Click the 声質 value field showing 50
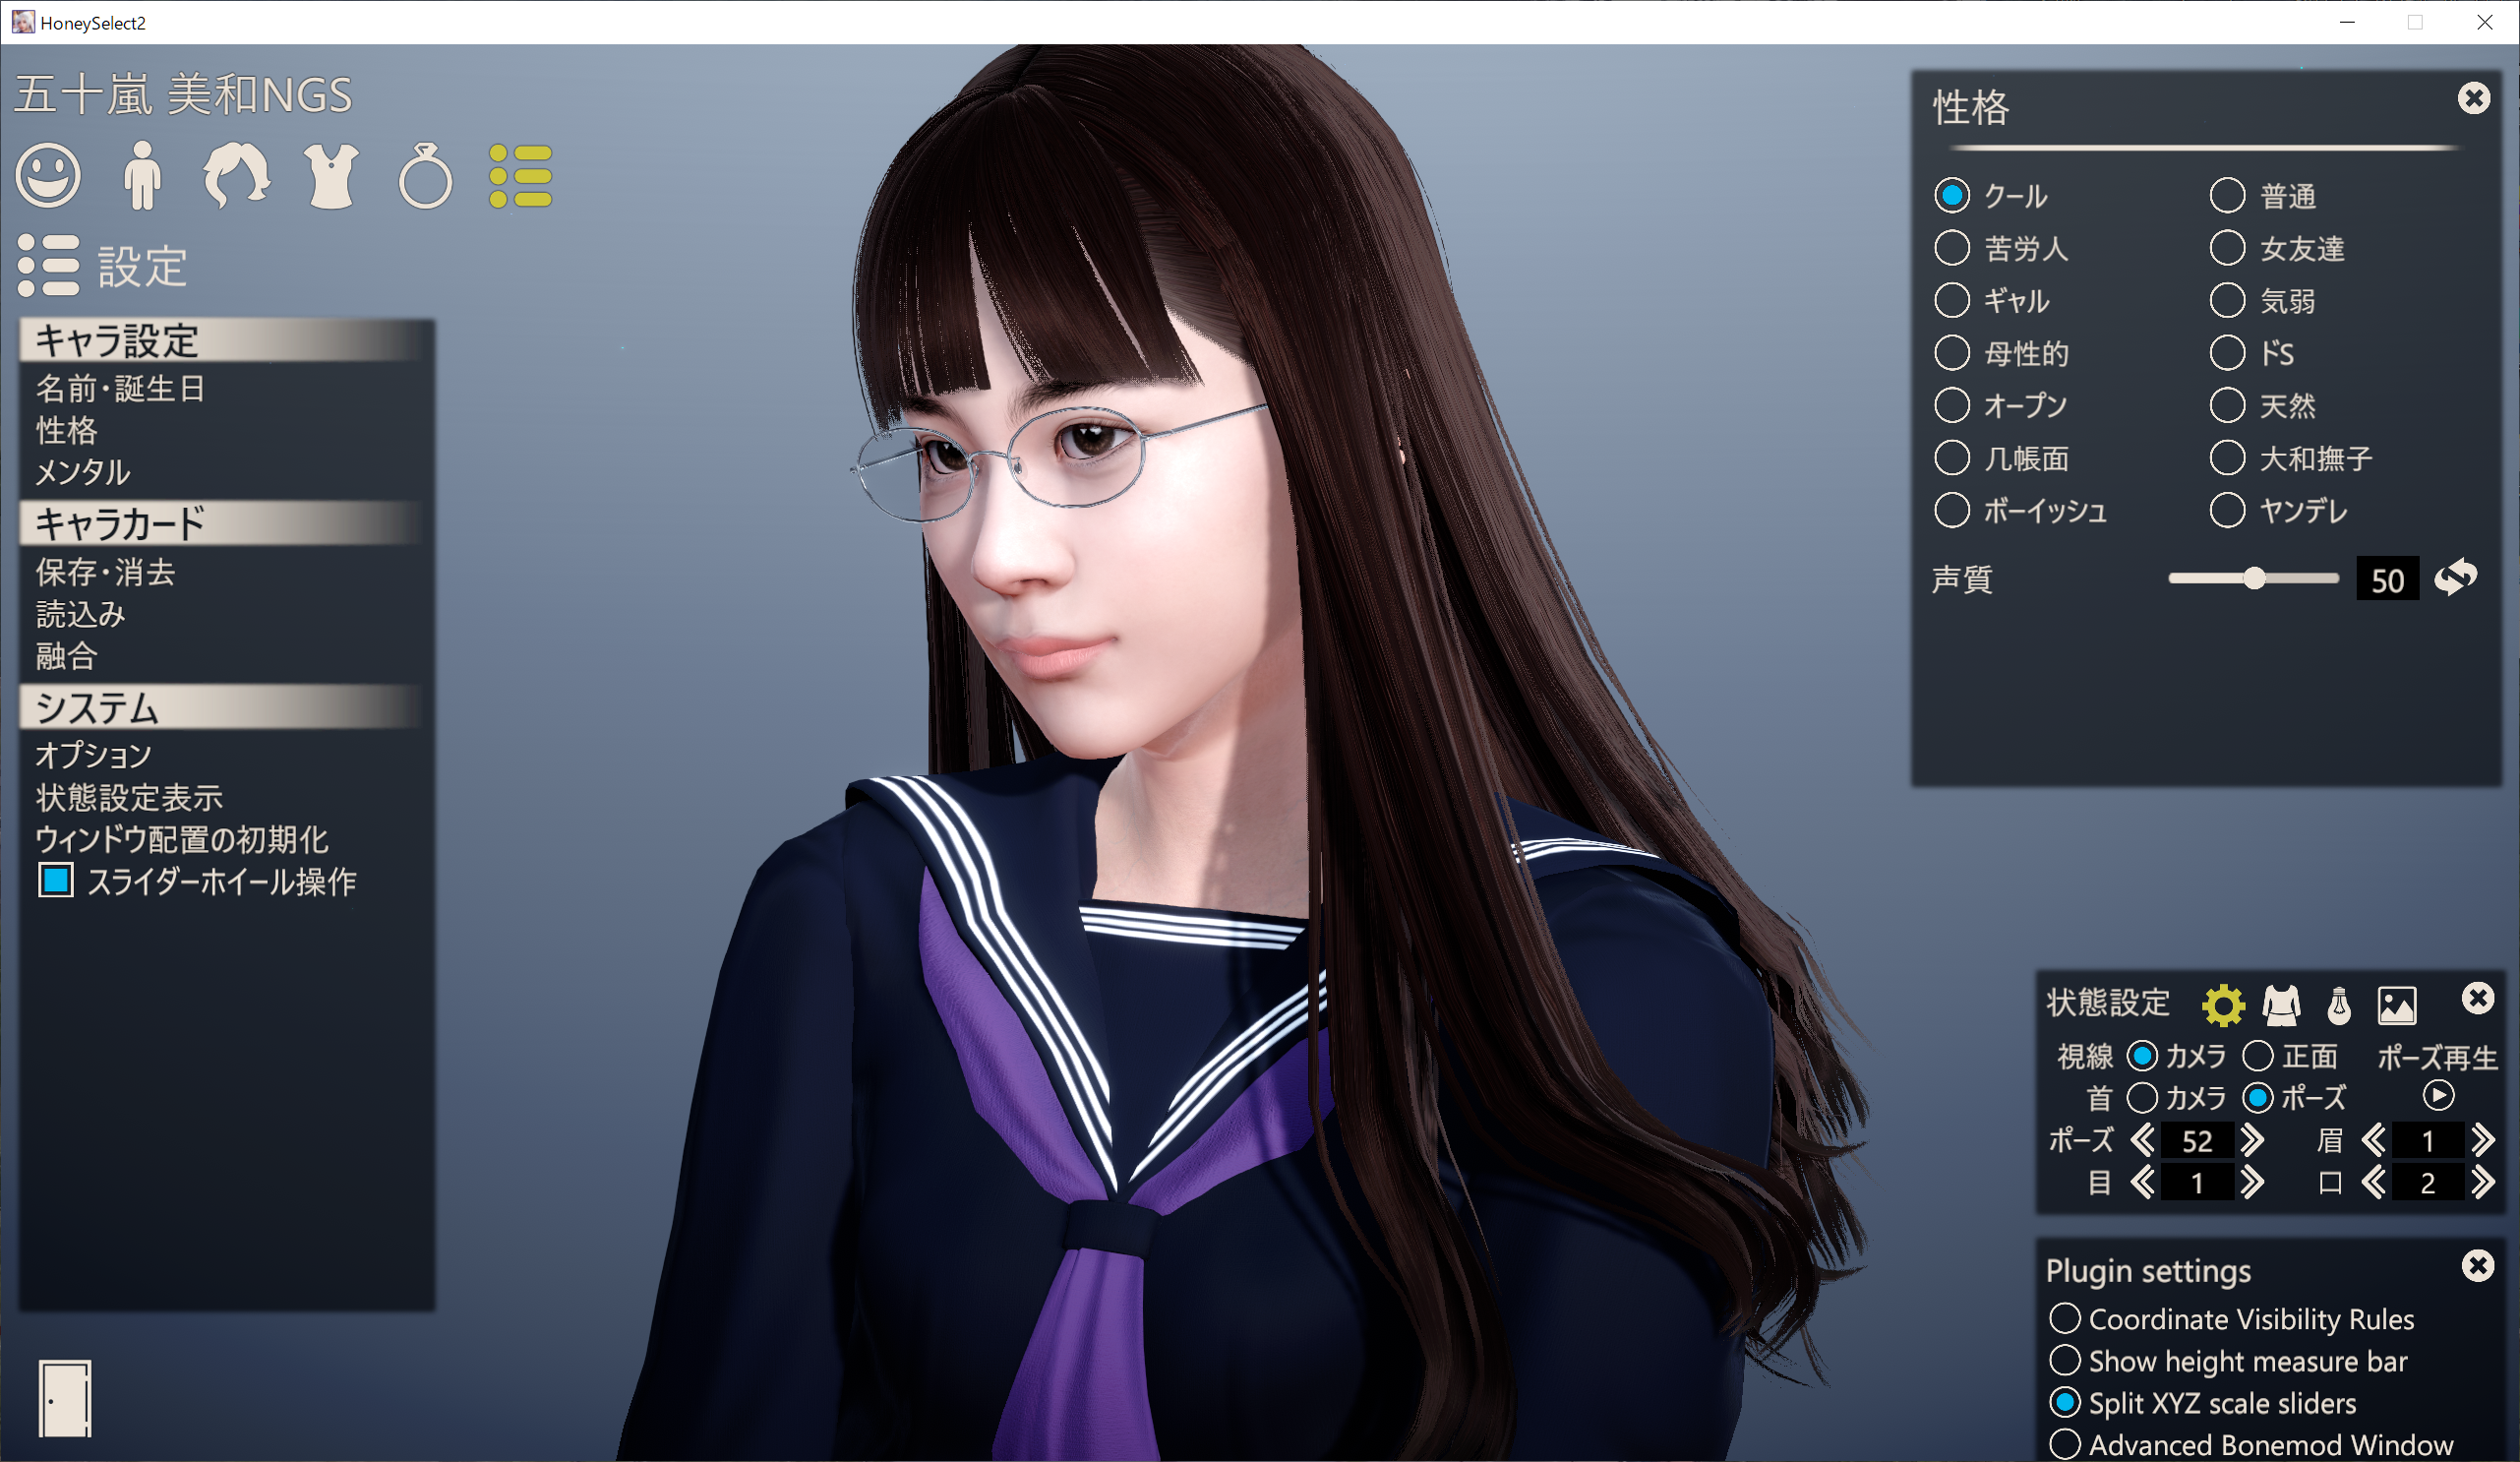 tap(2387, 579)
